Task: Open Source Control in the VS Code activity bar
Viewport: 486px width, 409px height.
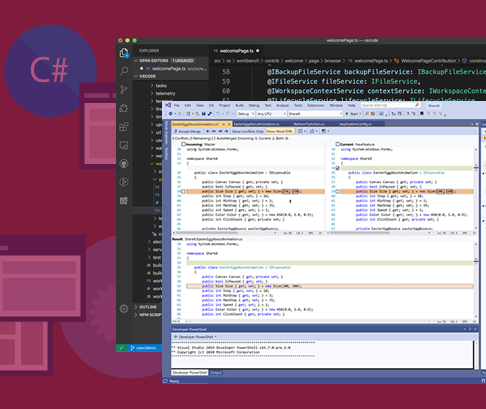Action: click(124, 89)
